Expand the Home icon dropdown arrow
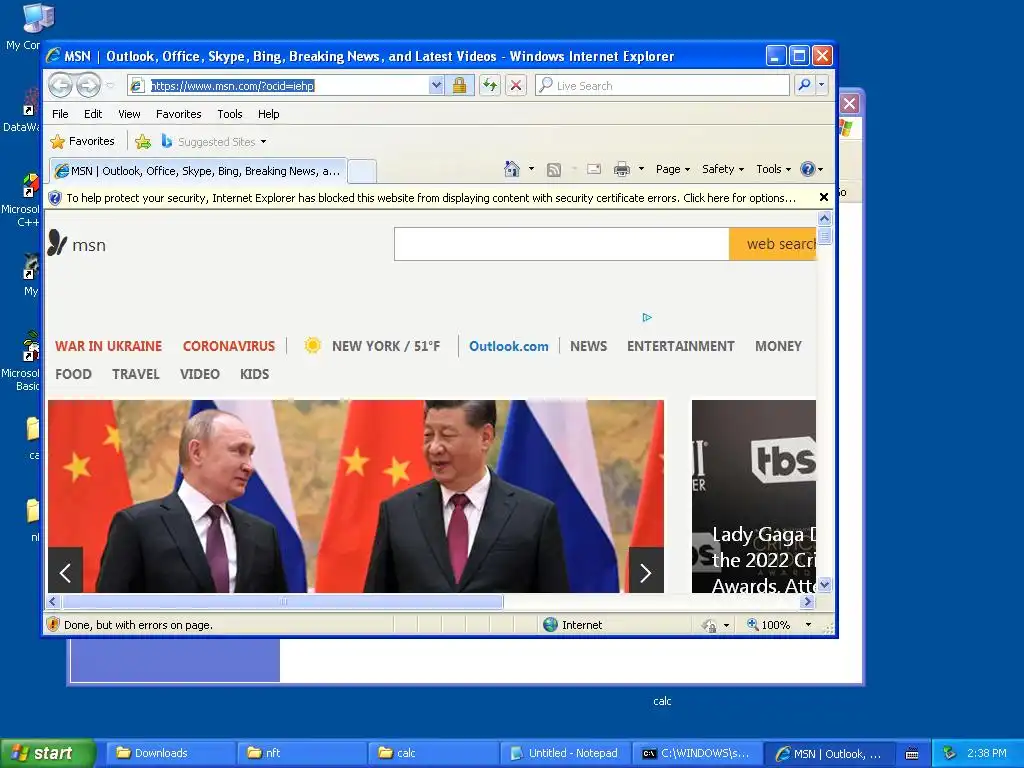1024x768 pixels. [531, 169]
